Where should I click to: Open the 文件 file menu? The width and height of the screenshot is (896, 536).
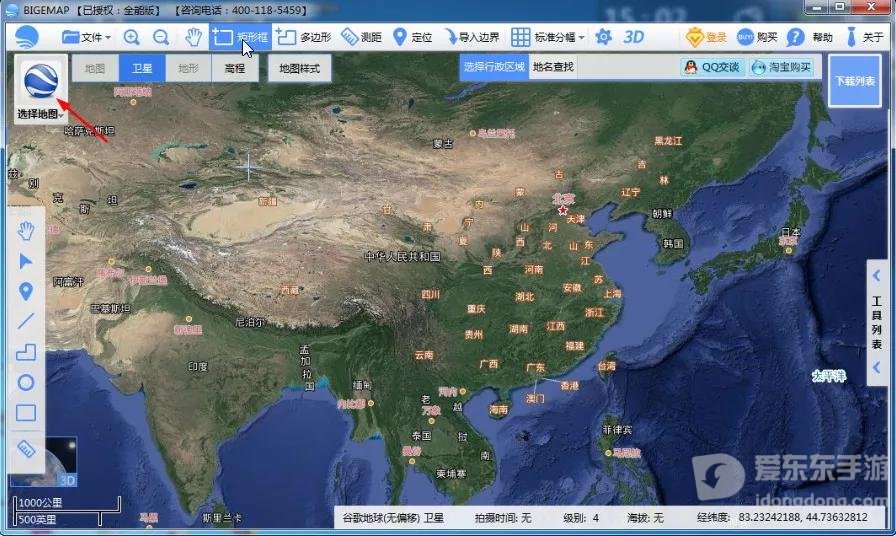pyautogui.click(x=86, y=37)
